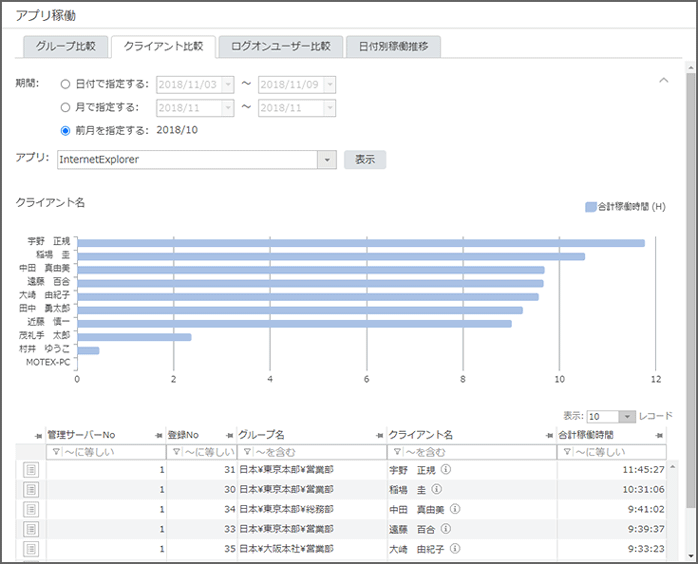Click info icon next to 大崎 由紀子
The width and height of the screenshot is (698, 564).
click(x=455, y=548)
